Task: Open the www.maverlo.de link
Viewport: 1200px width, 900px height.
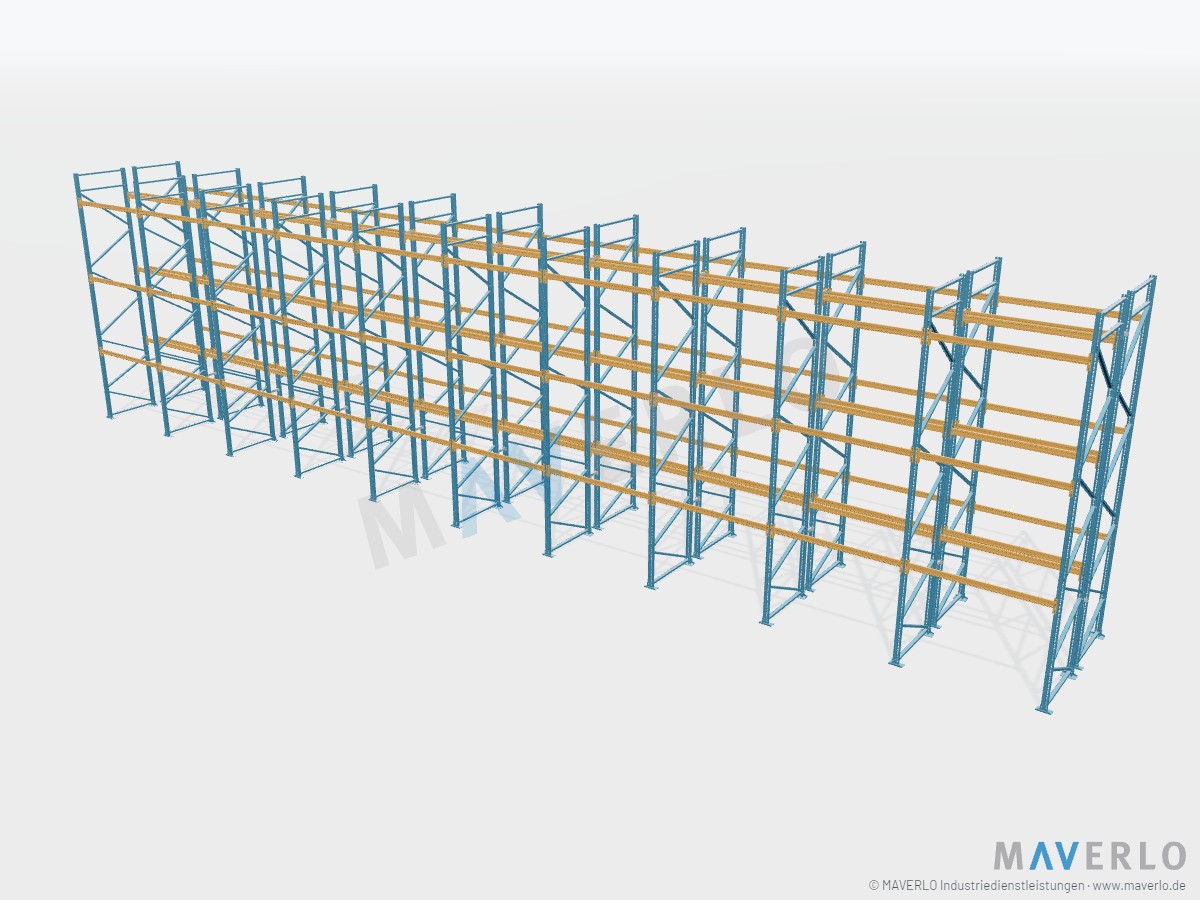Action: [x=1139, y=885]
